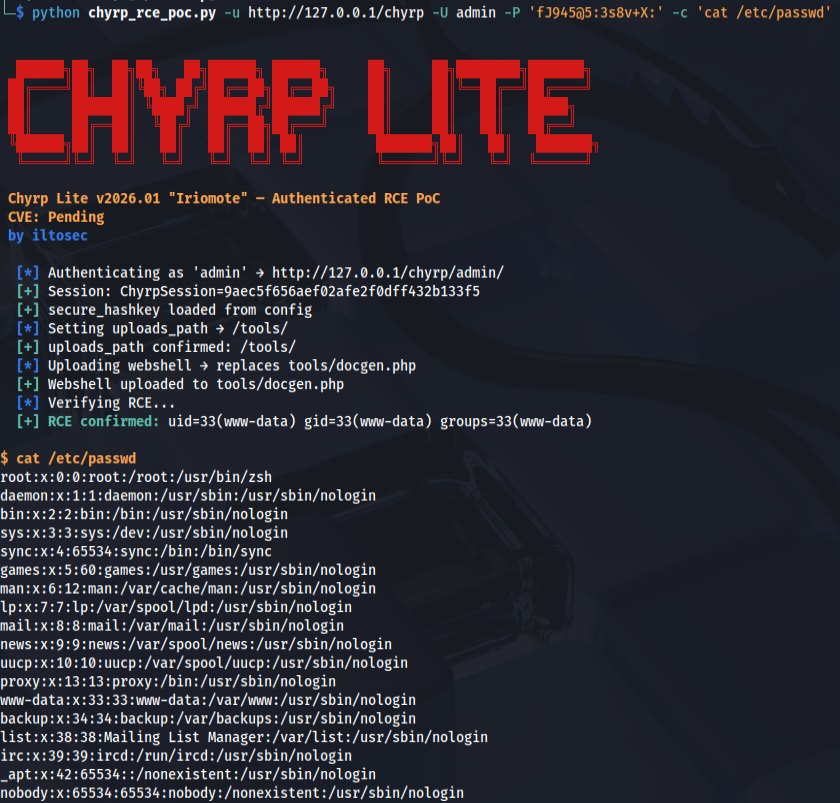The image size is (840, 803).
Task: Click the news:x:9:9 passwd entry
Action: pos(196,644)
